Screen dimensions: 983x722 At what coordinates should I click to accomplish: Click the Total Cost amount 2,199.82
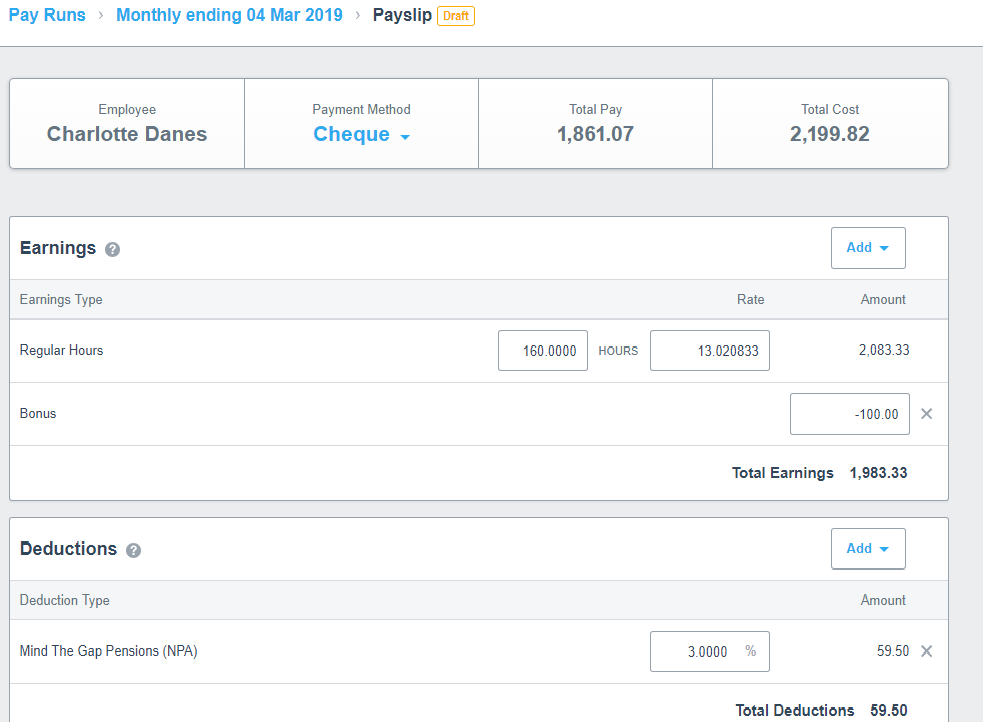tap(829, 134)
